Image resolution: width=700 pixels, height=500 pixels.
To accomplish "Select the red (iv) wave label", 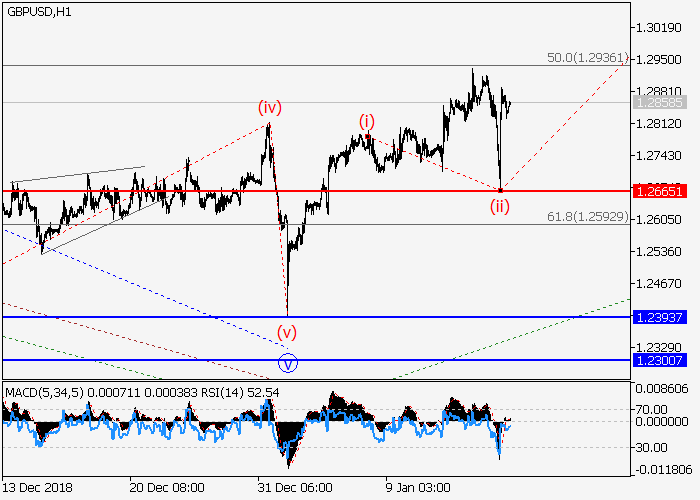I will coord(268,106).
